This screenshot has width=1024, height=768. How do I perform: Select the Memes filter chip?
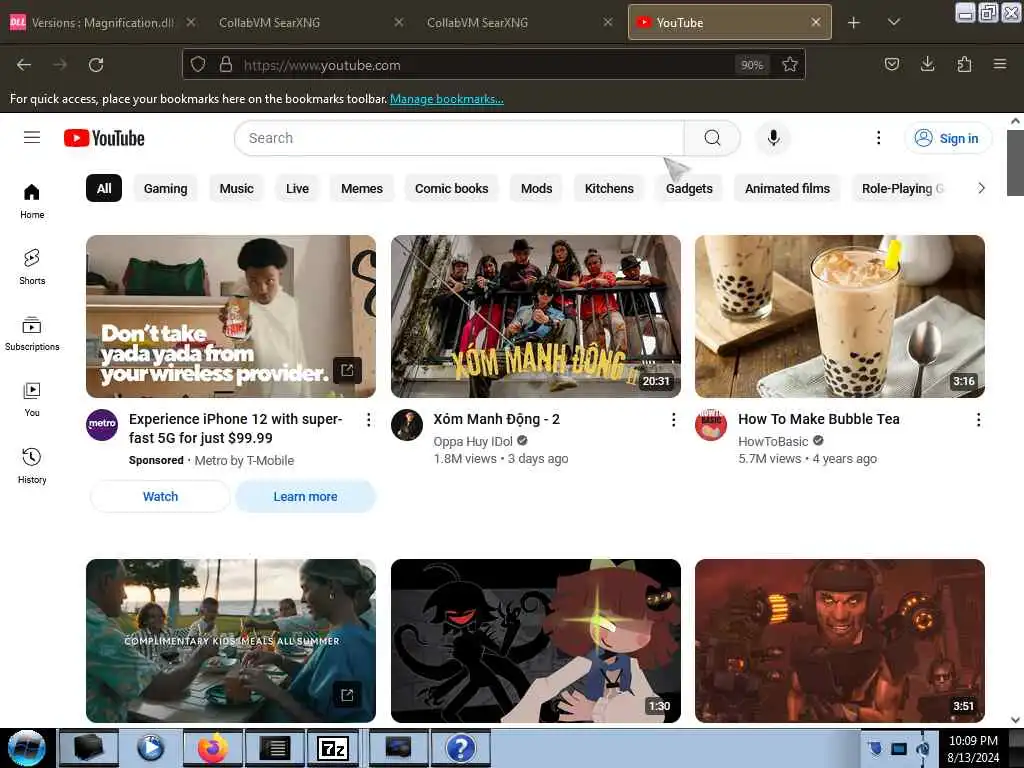pos(362,188)
